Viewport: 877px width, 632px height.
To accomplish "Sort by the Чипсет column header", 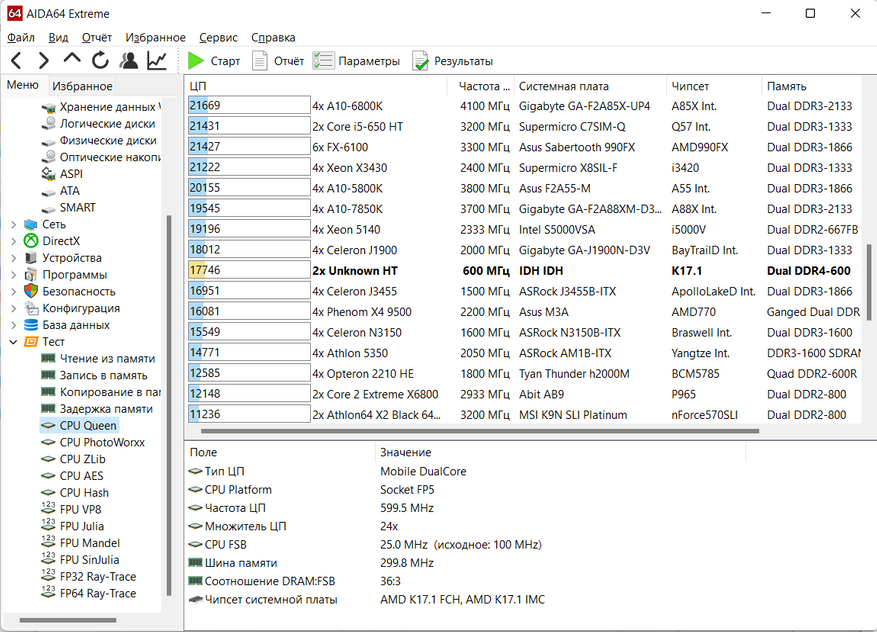I will (714, 86).
